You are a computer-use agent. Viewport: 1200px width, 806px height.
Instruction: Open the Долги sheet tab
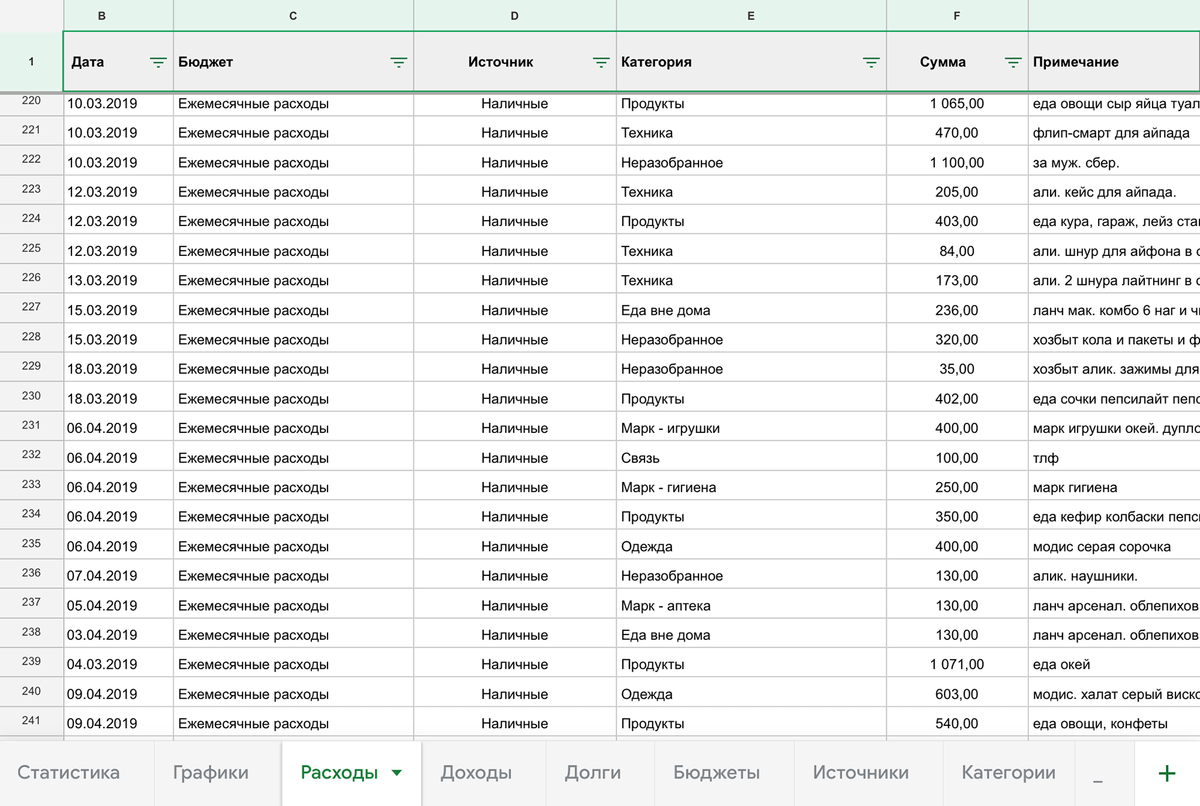[592, 773]
